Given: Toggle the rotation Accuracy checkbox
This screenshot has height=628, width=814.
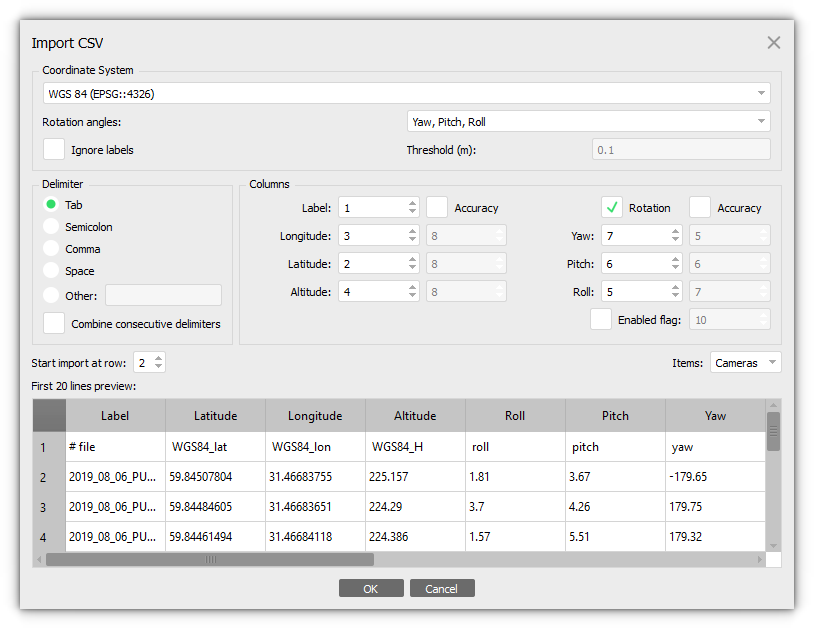Looking at the screenshot, I should 700,208.
